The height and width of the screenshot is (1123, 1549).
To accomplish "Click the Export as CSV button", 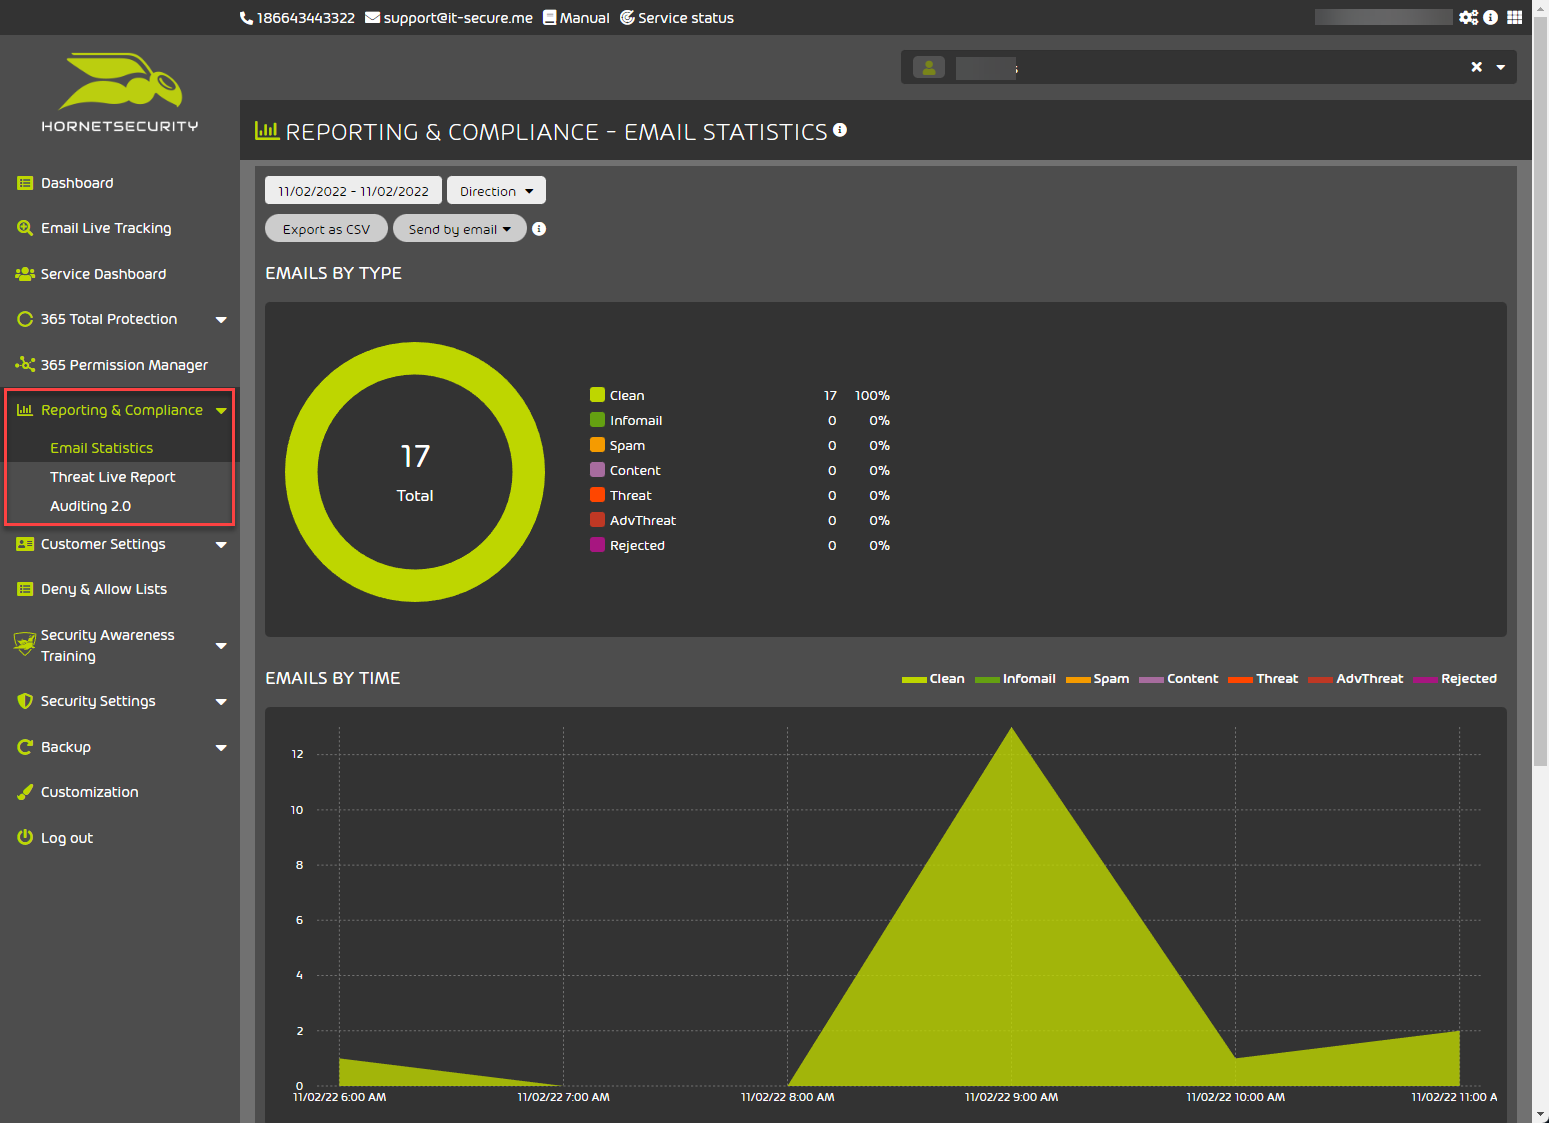I will pos(326,229).
